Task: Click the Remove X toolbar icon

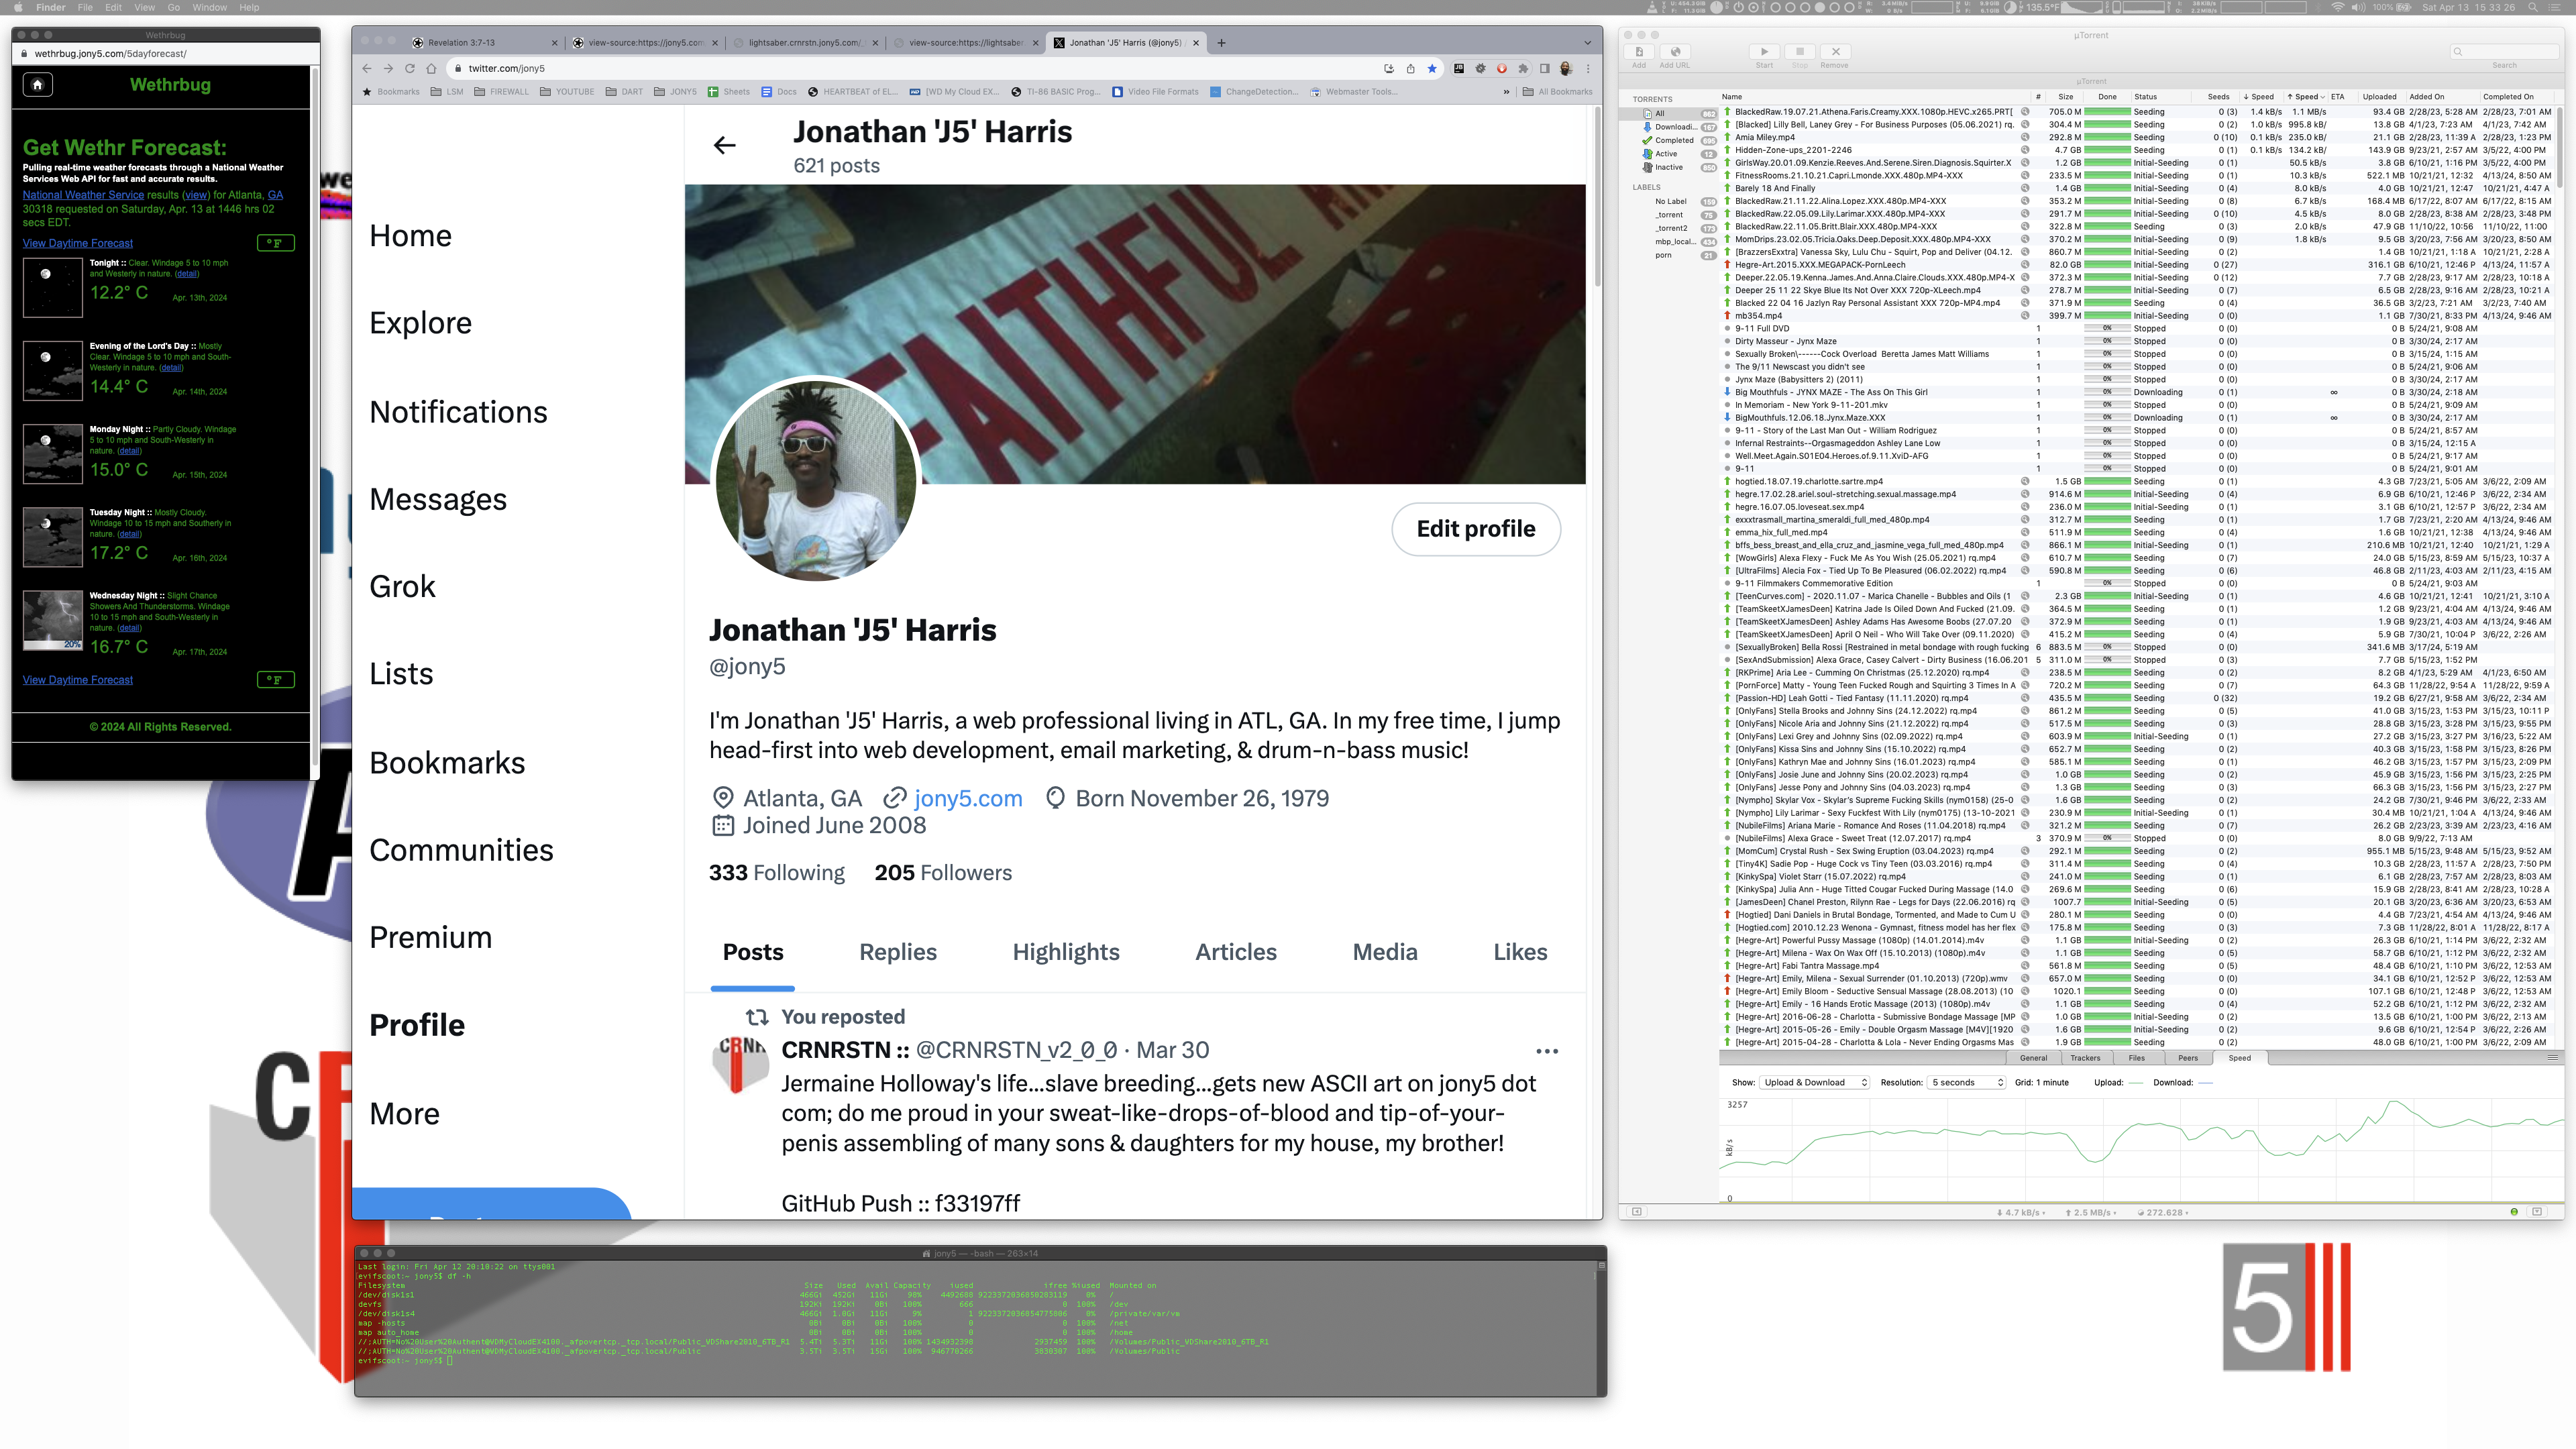Action: point(1835,52)
